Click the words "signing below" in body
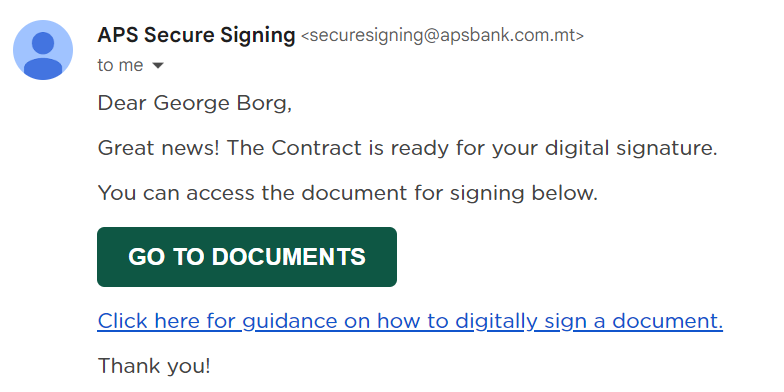The height and width of the screenshot is (392, 784). [x=520, y=194]
